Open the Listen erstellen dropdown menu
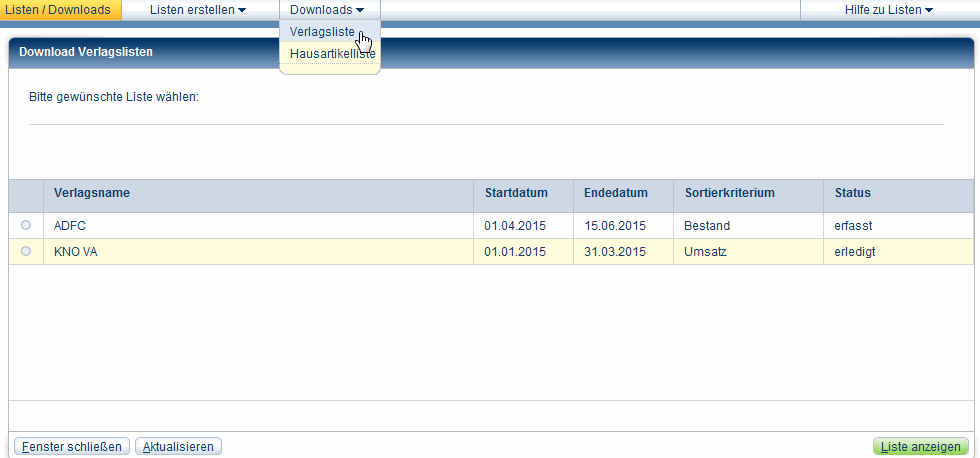This screenshot has height=458, width=980. [x=197, y=10]
